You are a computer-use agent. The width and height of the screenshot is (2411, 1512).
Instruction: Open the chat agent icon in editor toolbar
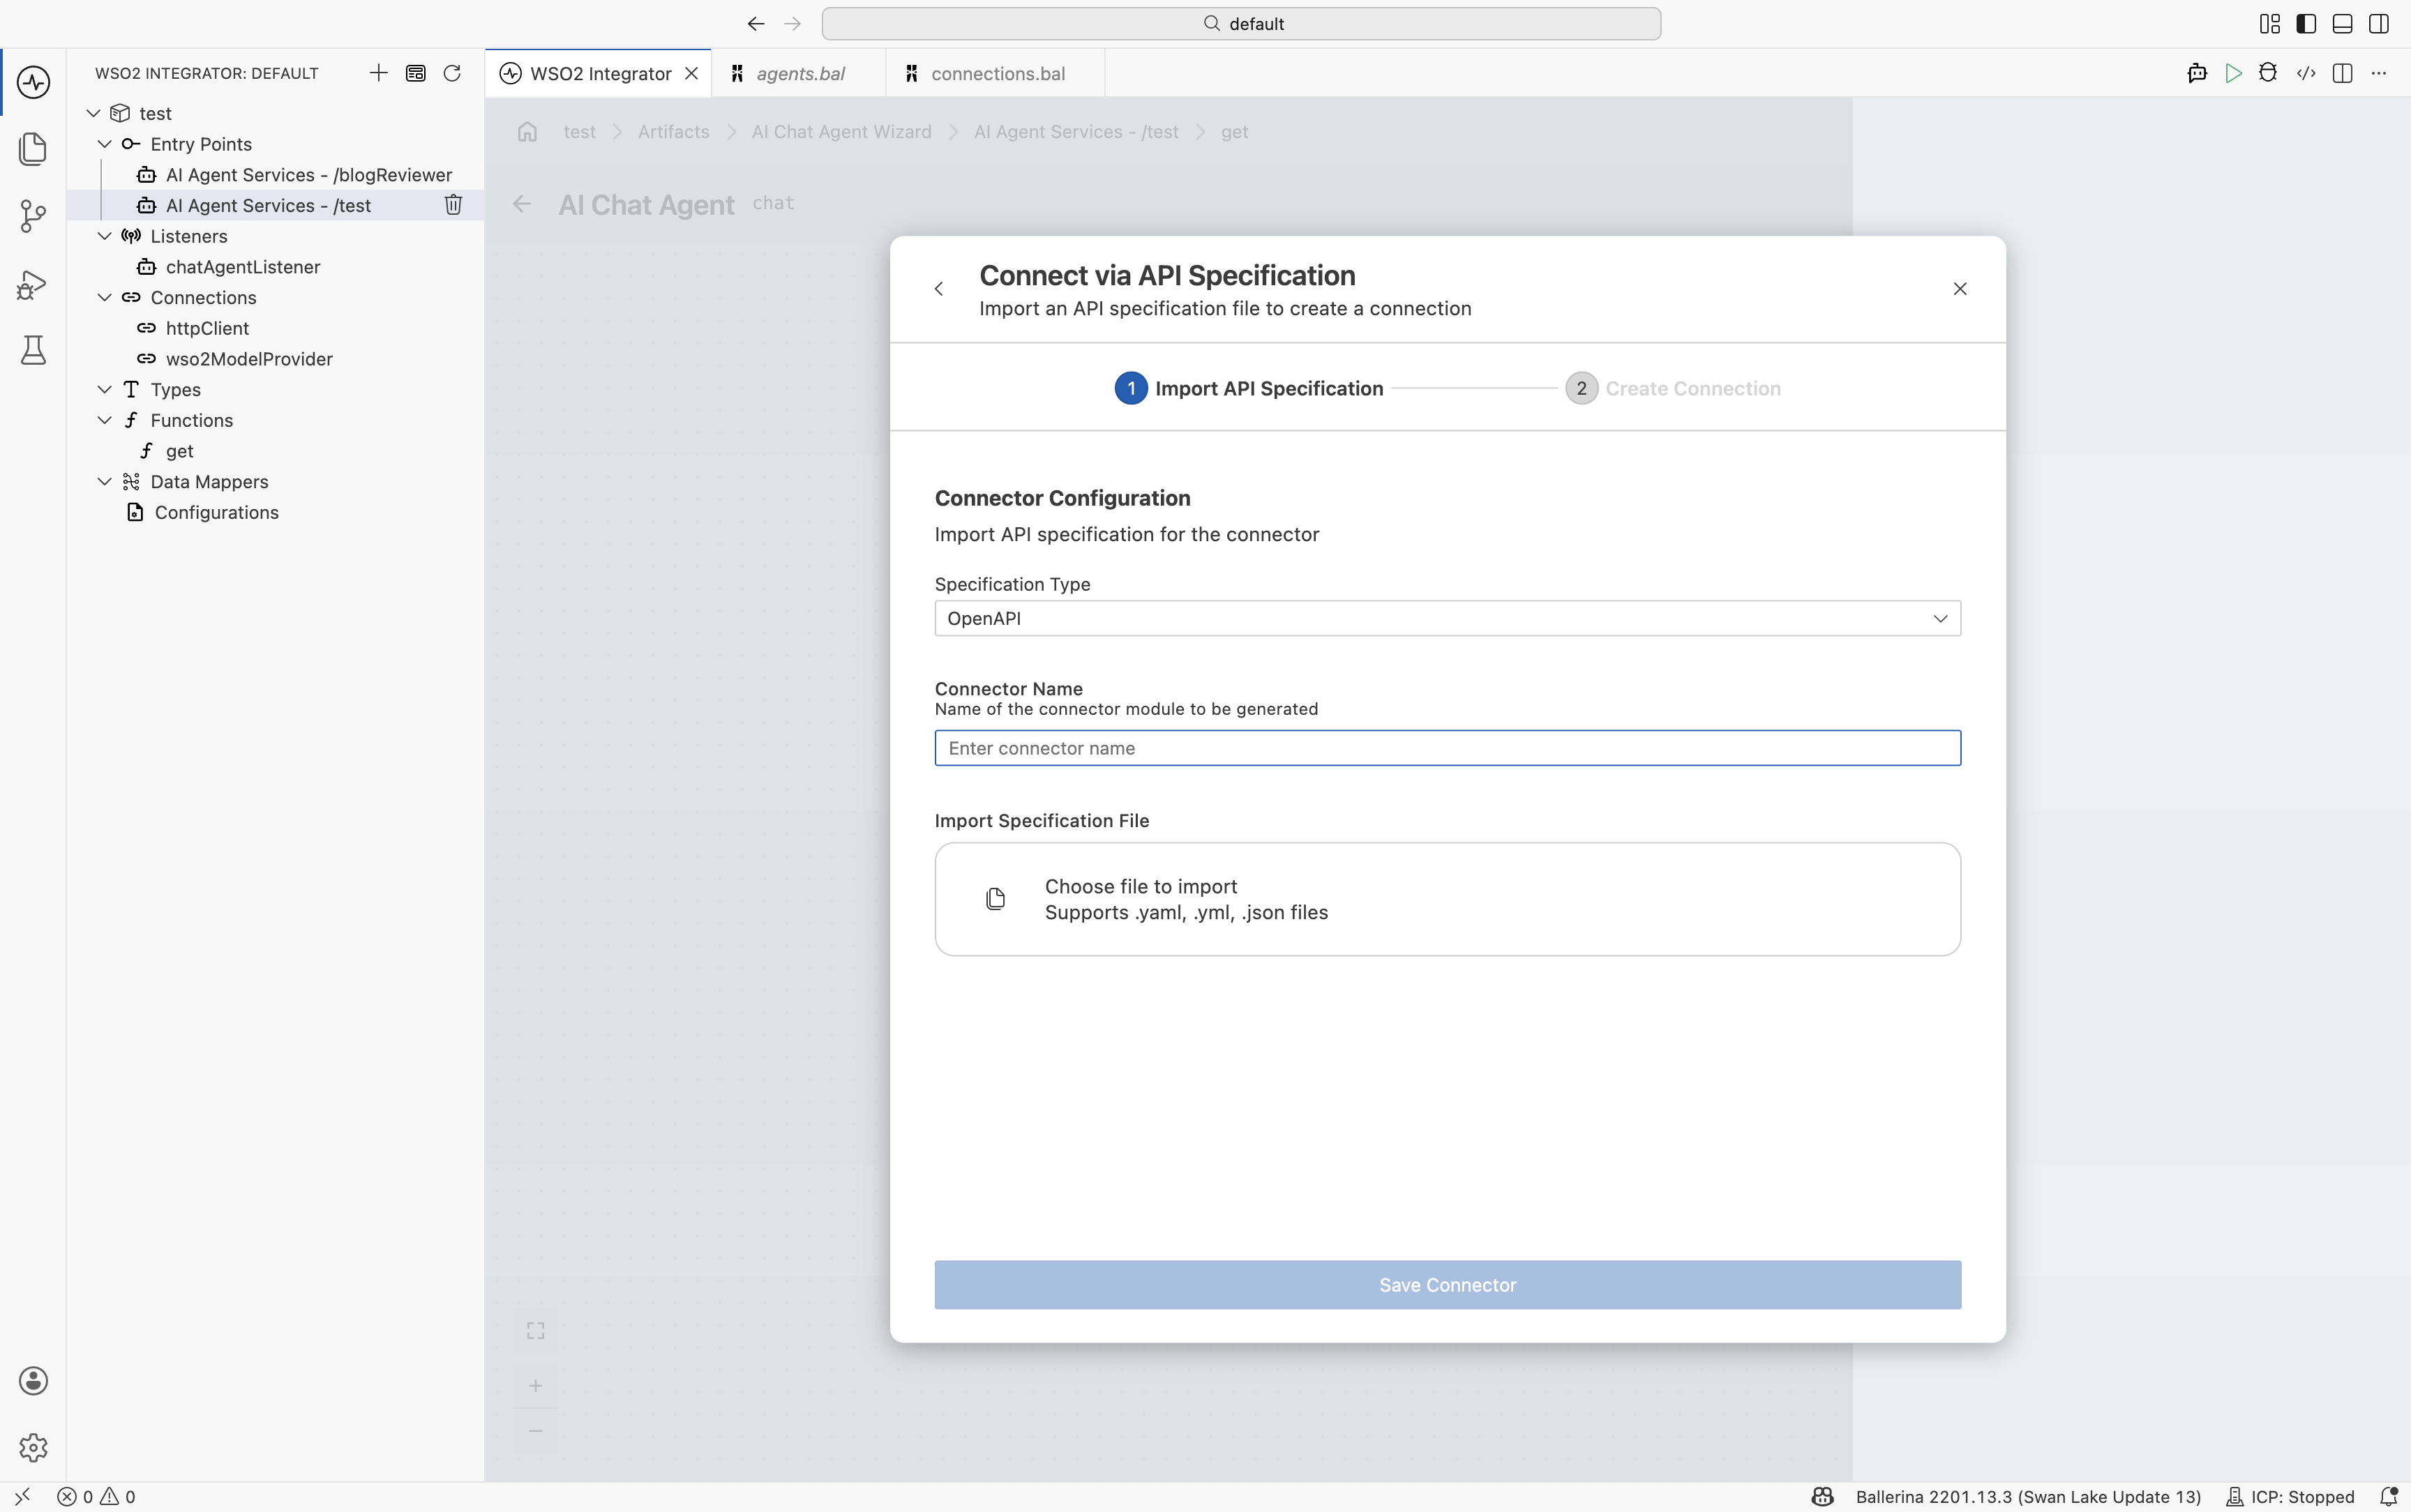pos(2197,73)
